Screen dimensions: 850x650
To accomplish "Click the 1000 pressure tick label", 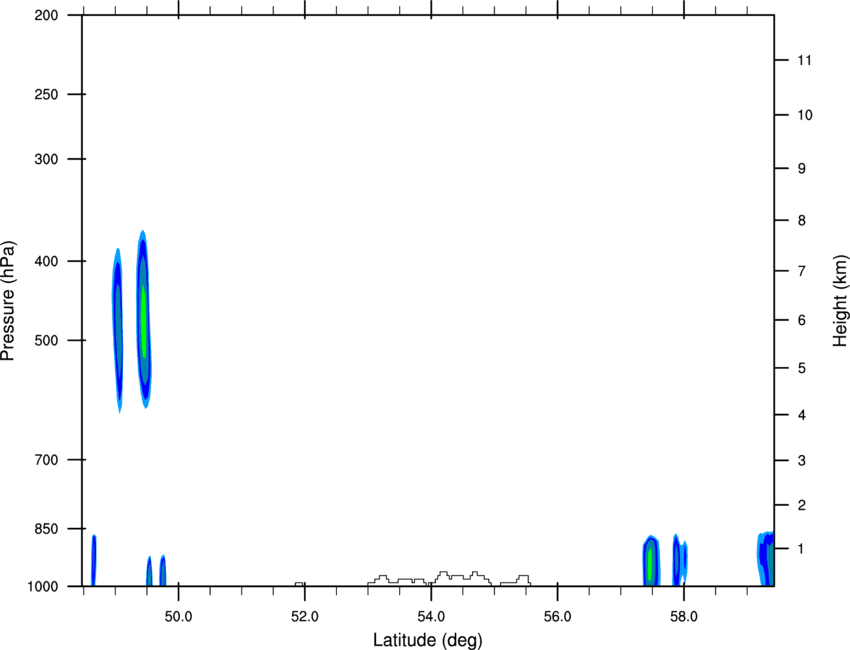I will [x=43, y=587].
